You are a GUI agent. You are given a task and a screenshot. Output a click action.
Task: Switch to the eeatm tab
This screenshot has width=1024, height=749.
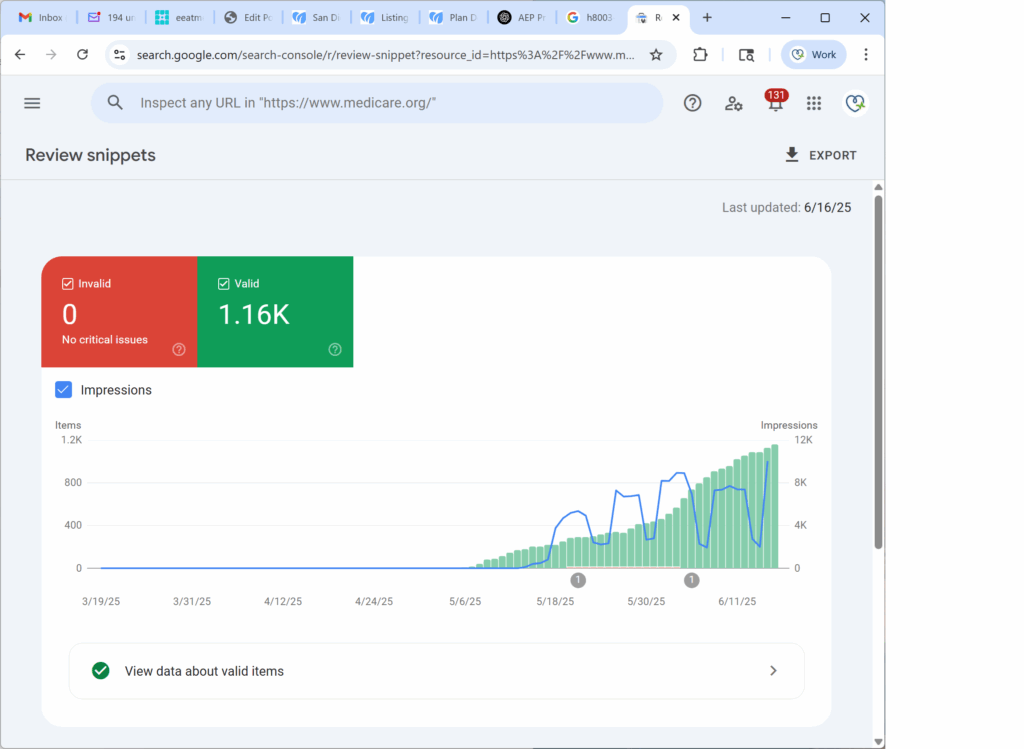coord(180,18)
